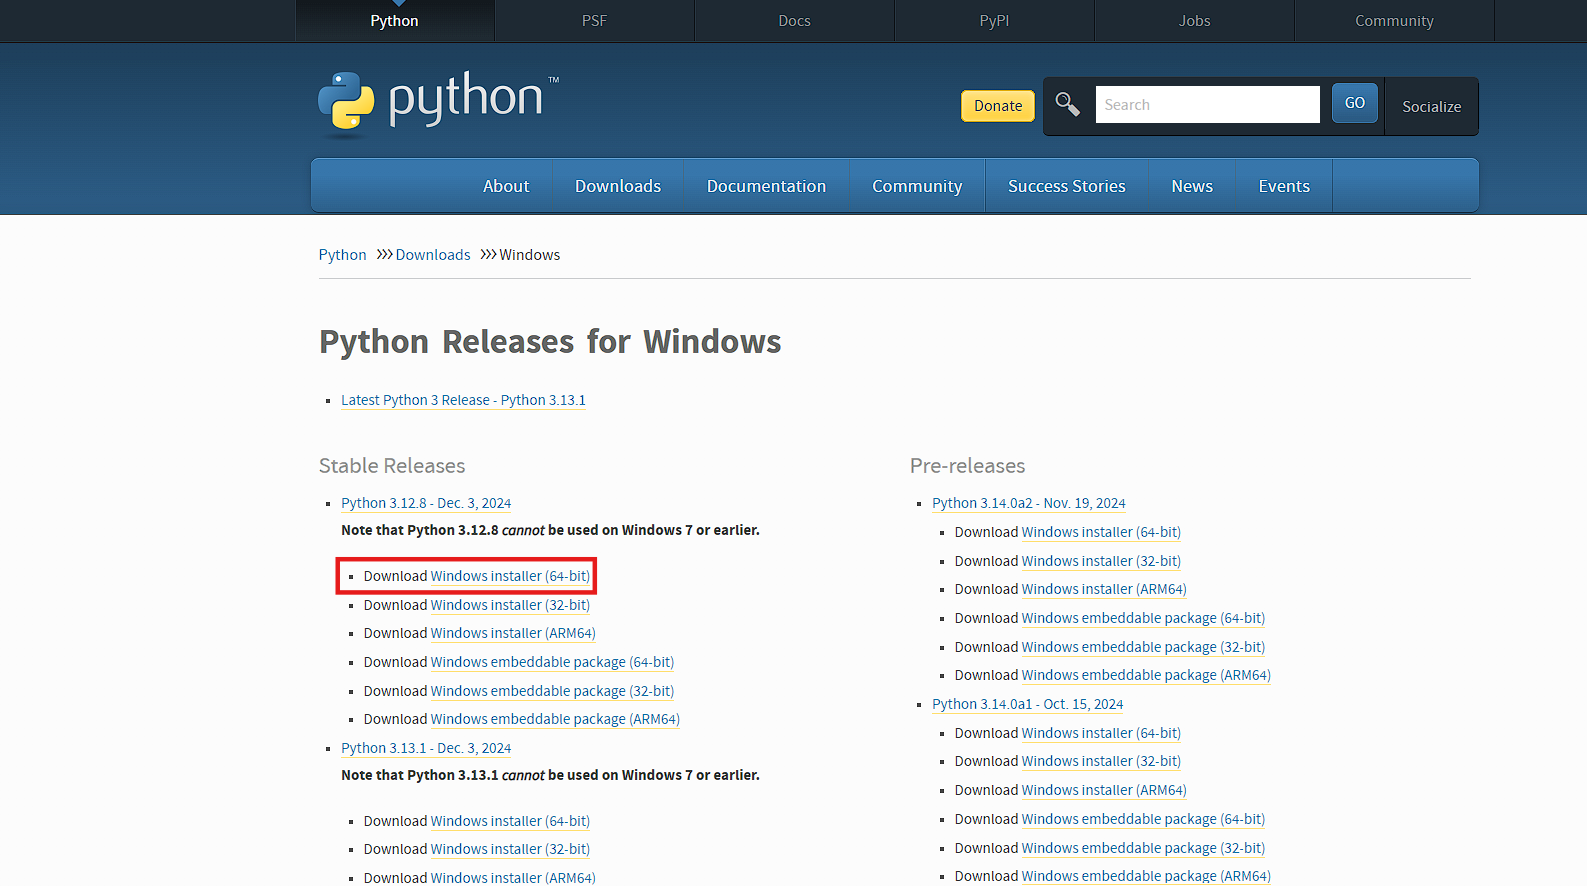Download Python 3.14.0a1 embeddable package (64-bit)

1143,819
